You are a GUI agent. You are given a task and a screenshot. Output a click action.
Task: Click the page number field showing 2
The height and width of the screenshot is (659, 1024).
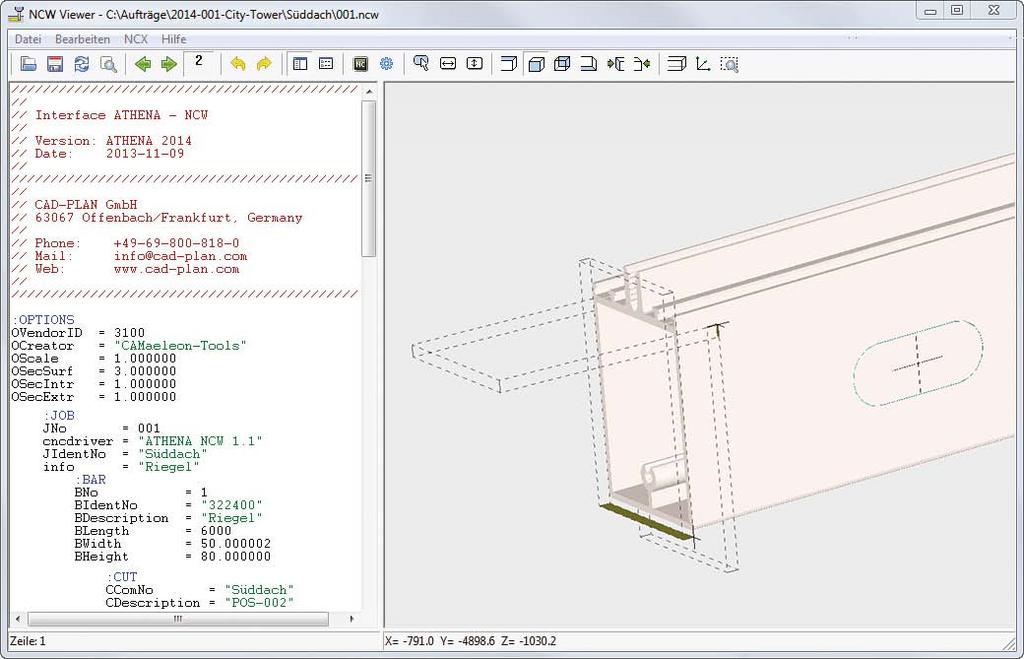[x=199, y=64]
